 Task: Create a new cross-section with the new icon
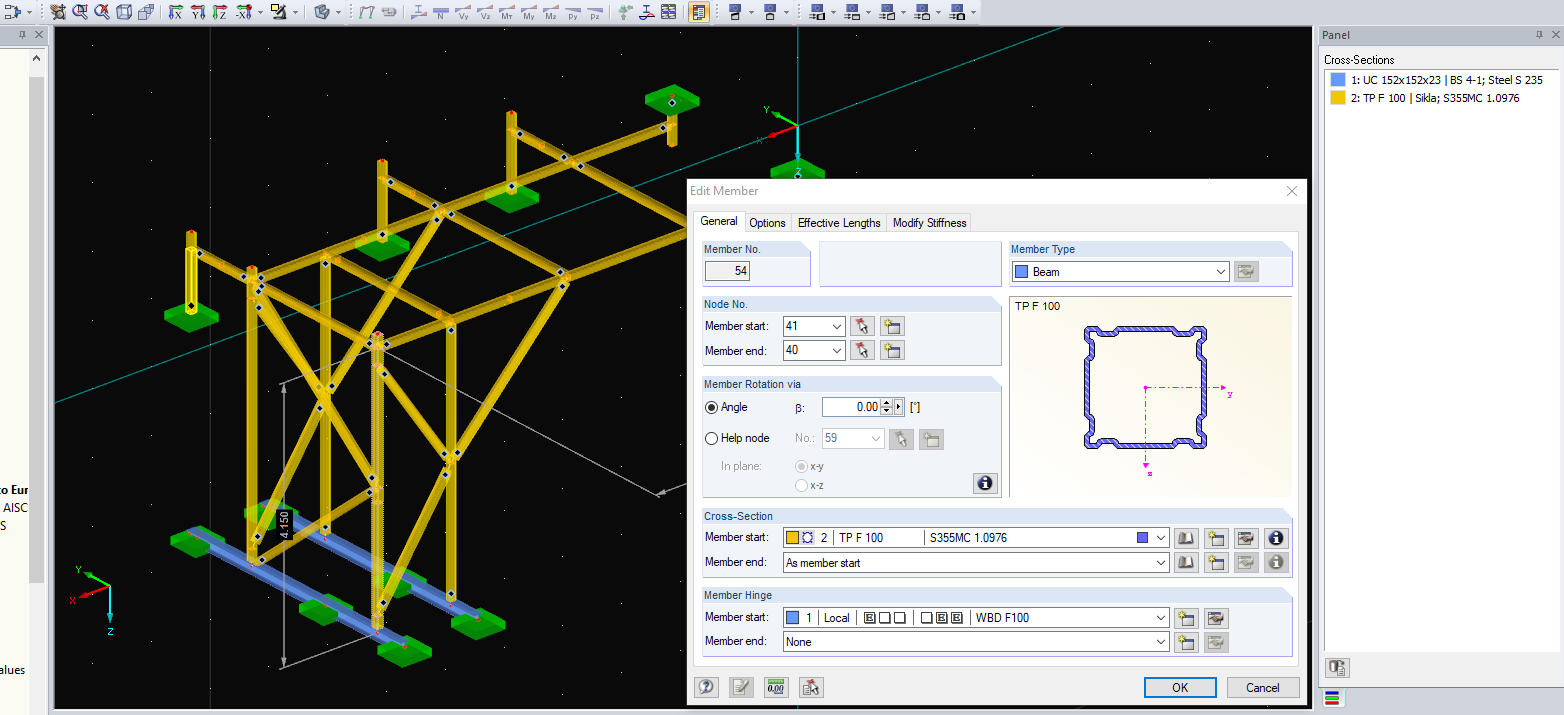tap(1216, 537)
